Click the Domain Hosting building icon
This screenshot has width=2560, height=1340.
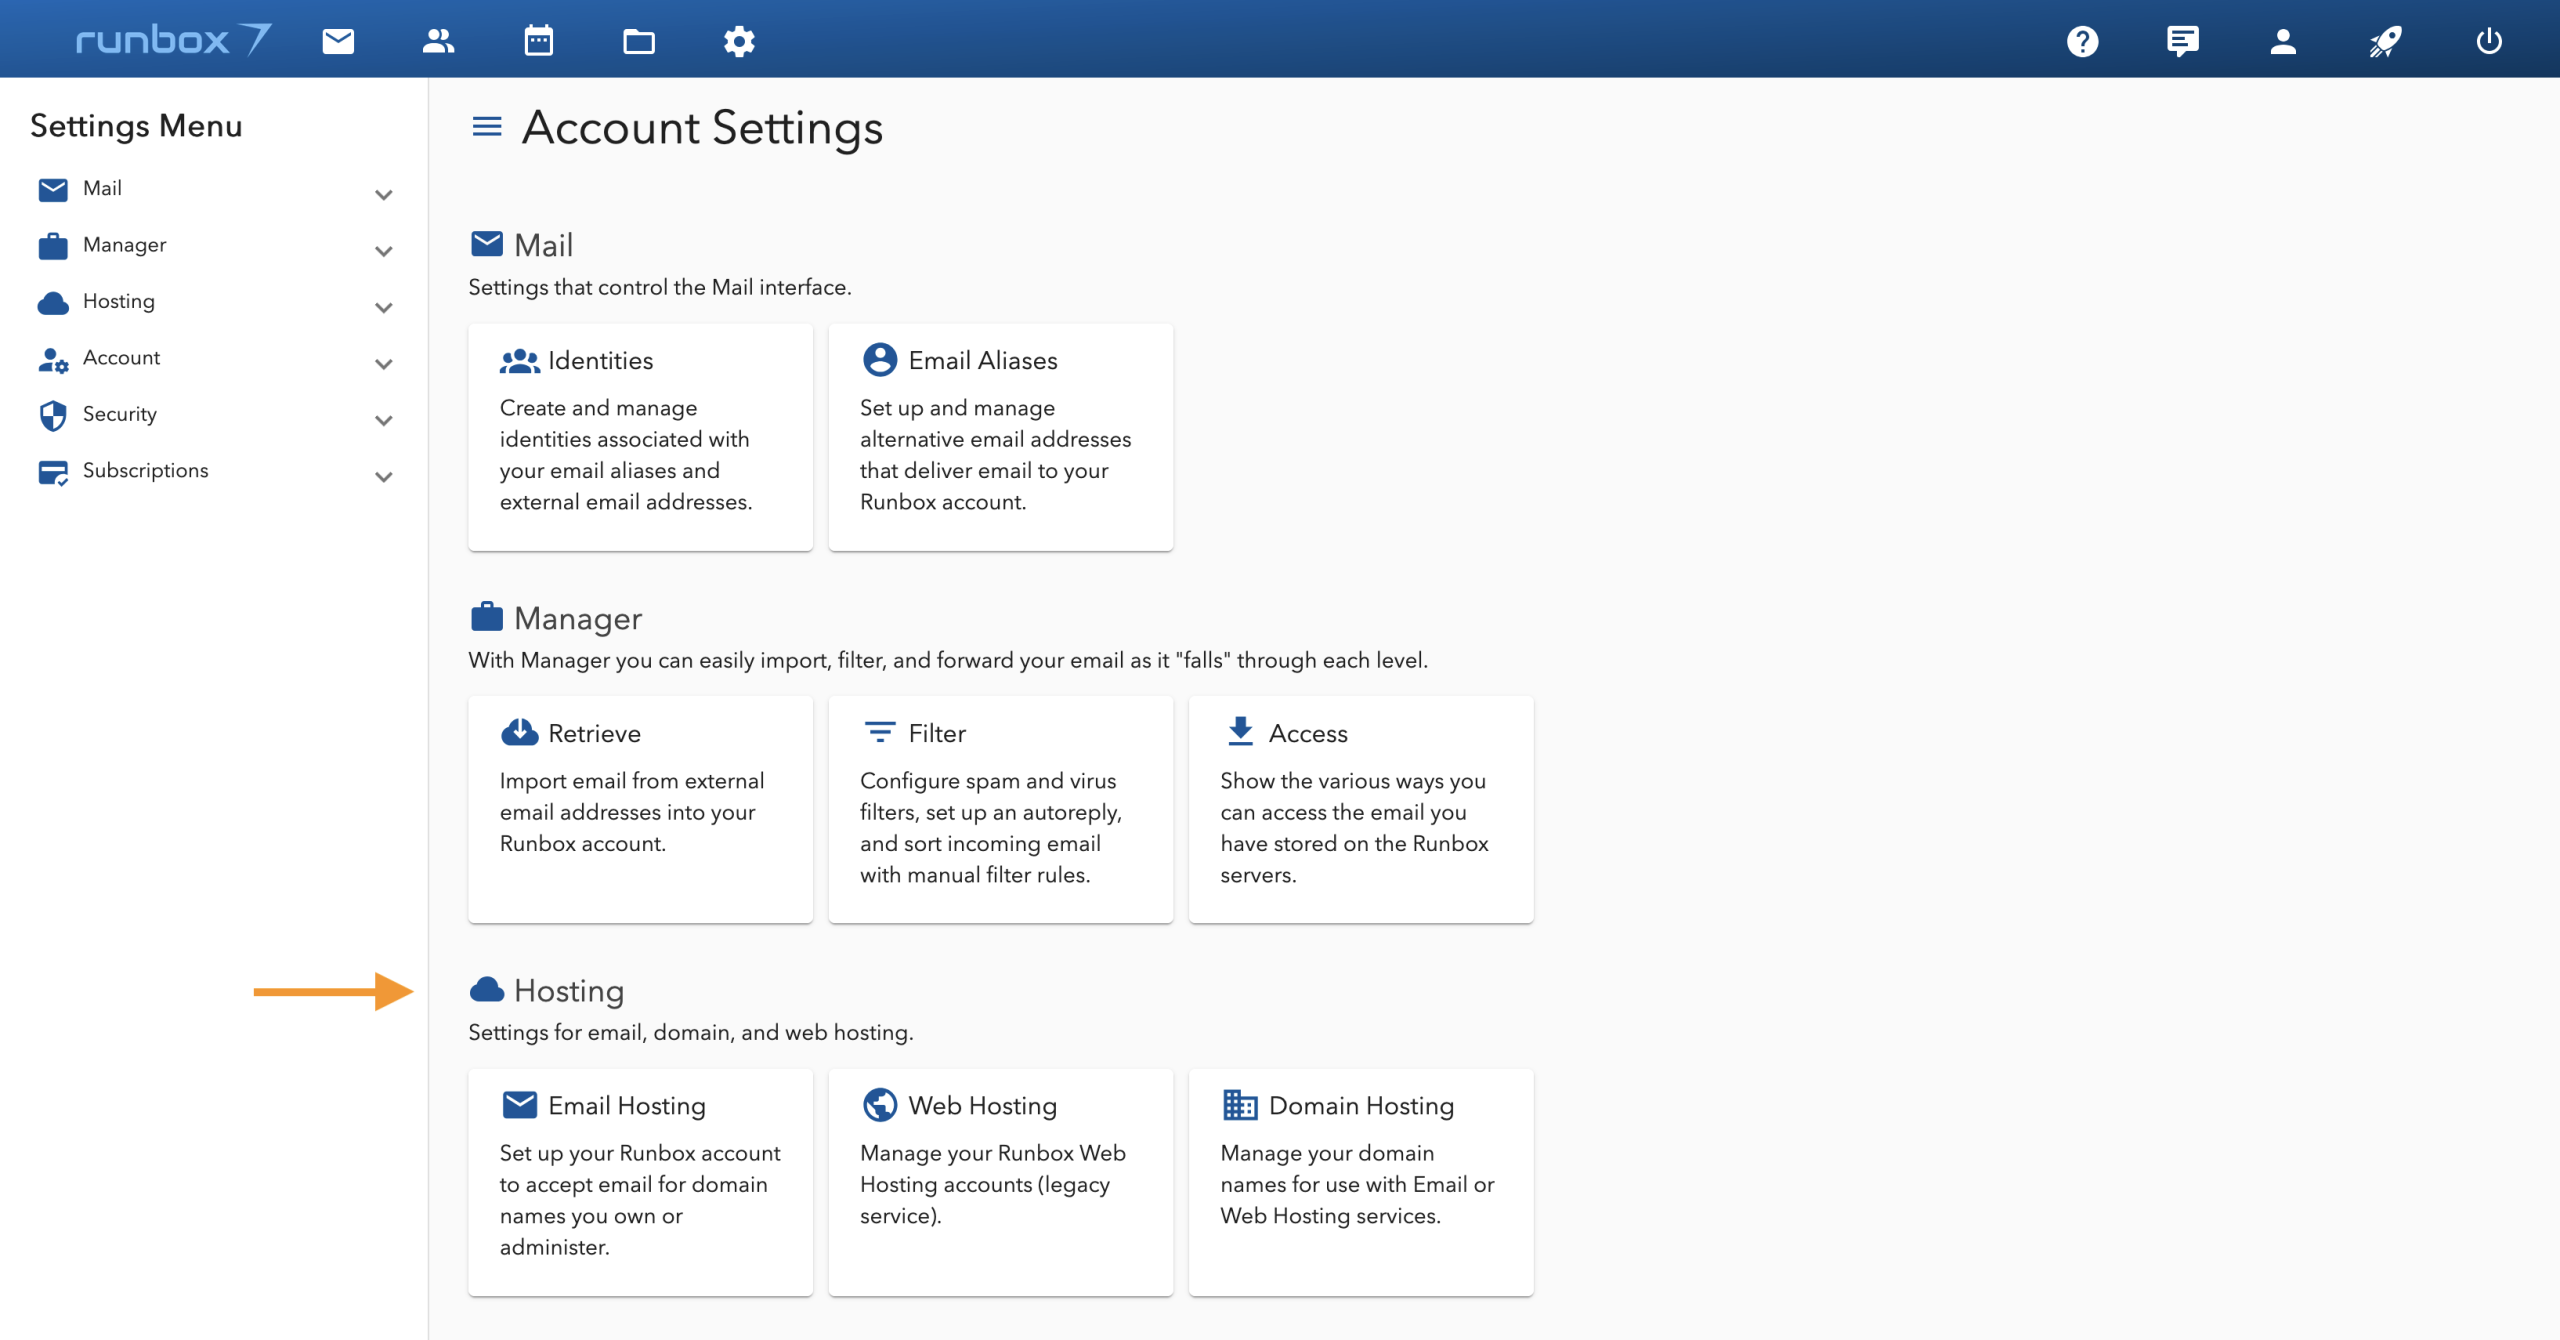tap(1240, 1104)
